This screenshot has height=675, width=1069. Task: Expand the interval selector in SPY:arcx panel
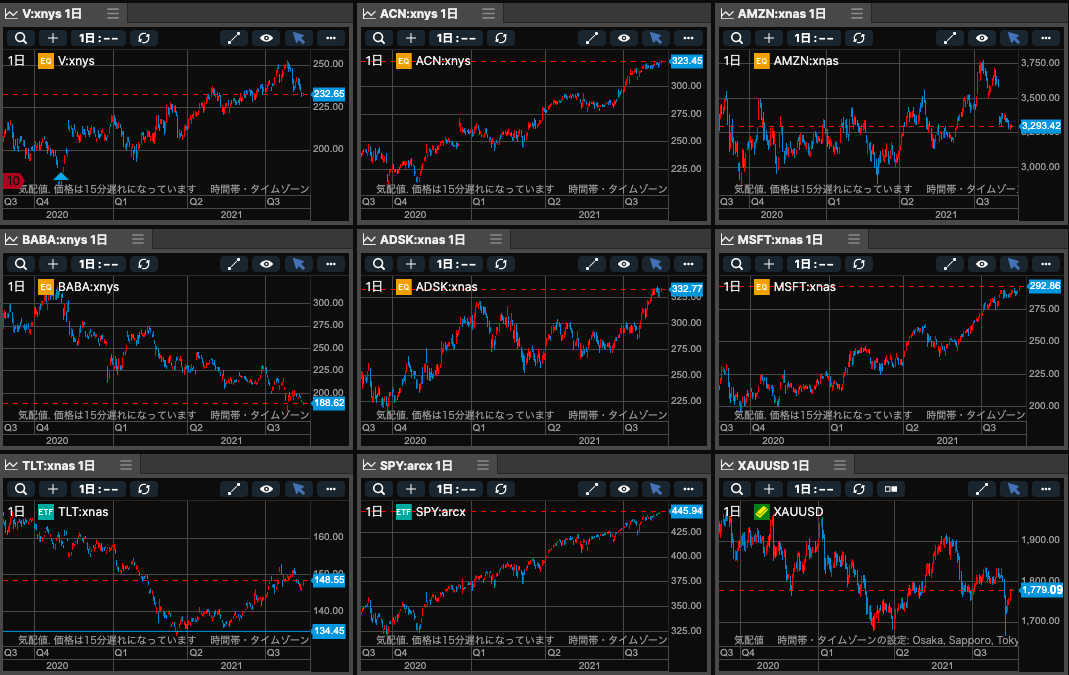(x=456, y=489)
